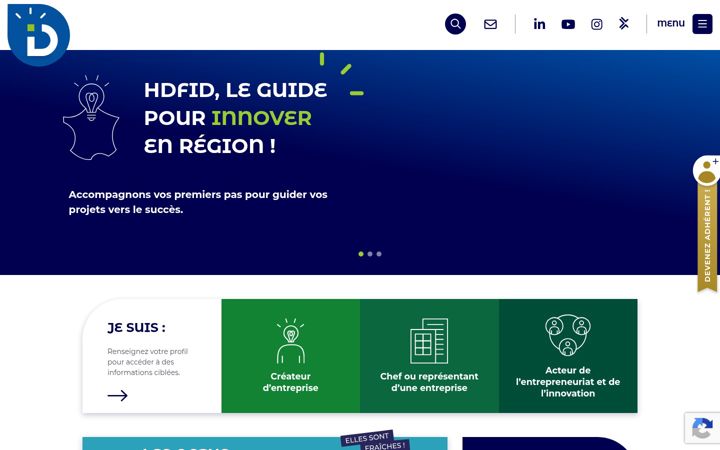The image size is (720, 450).
Task: Click the HDFID logo in the header
Action: (39, 34)
